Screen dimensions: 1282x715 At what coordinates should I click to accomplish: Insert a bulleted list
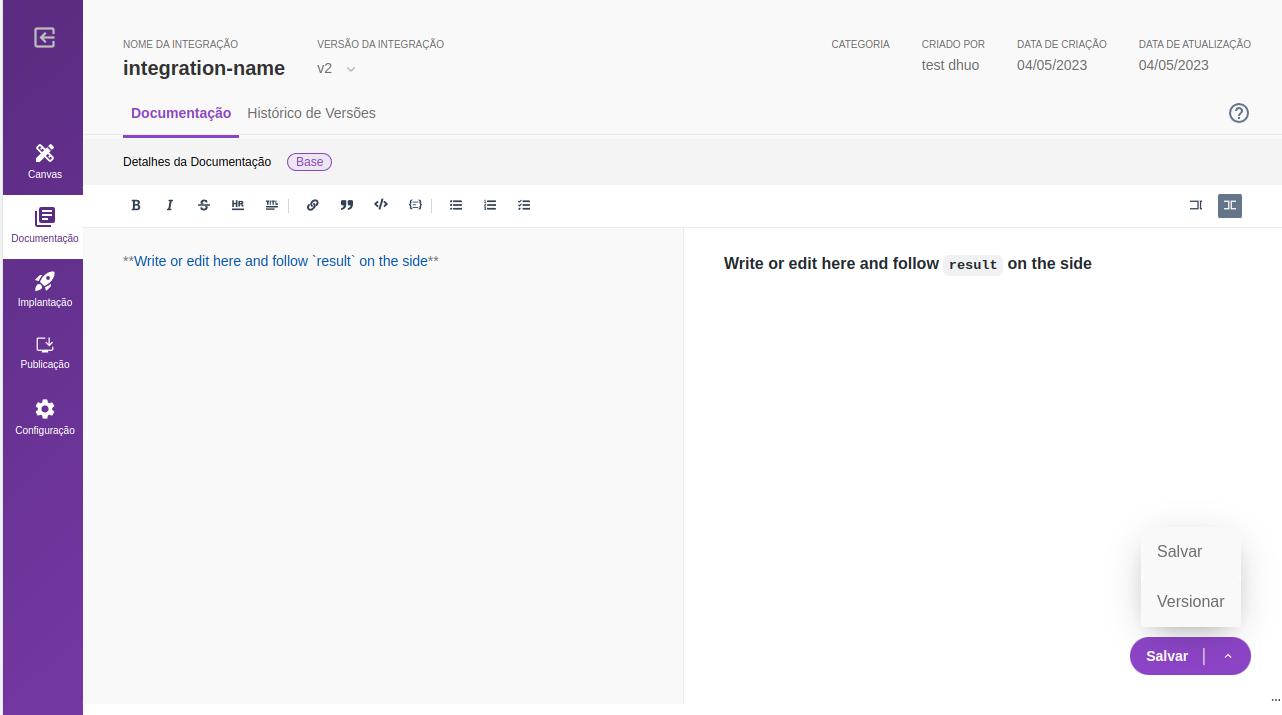click(x=456, y=205)
